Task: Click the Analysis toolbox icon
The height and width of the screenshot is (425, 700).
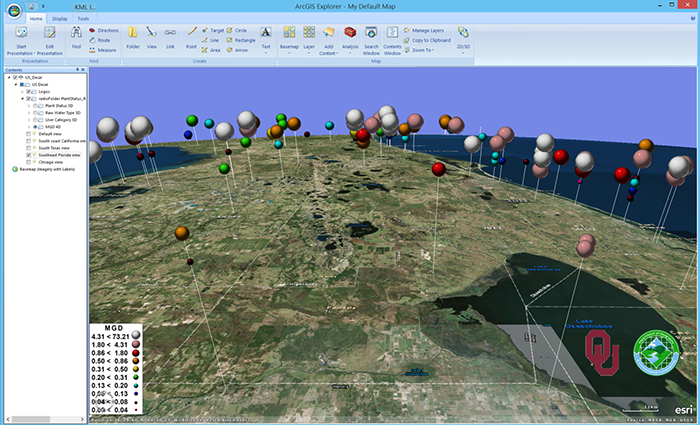Action: coord(350,34)
